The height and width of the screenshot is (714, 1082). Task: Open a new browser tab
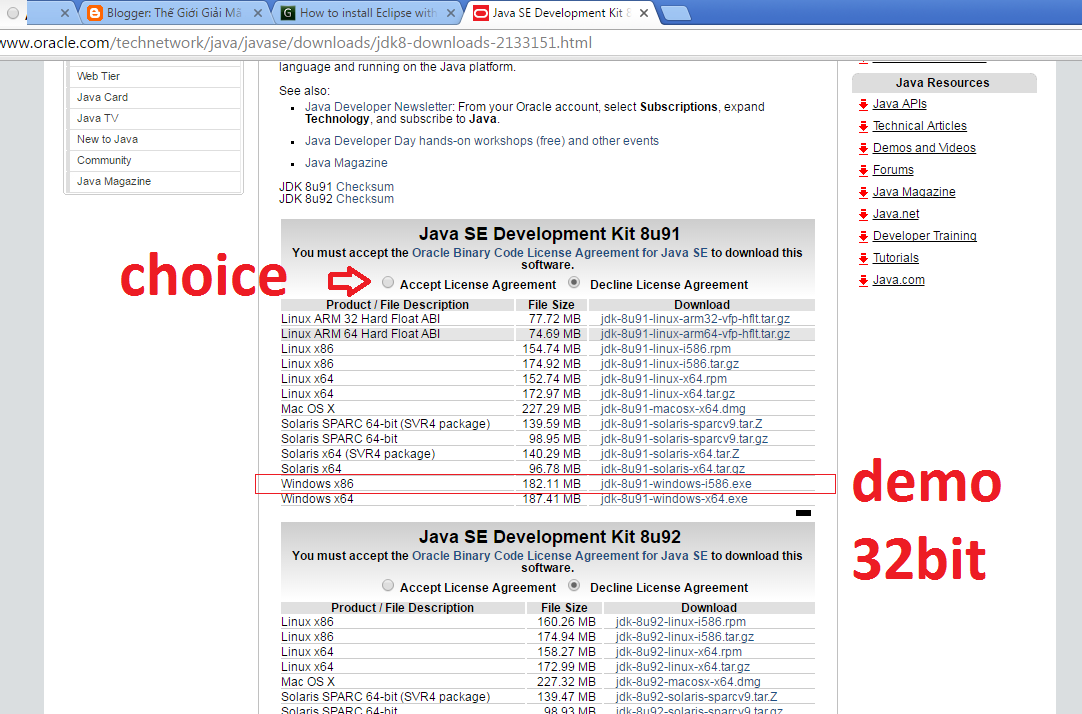coord(676,12)
